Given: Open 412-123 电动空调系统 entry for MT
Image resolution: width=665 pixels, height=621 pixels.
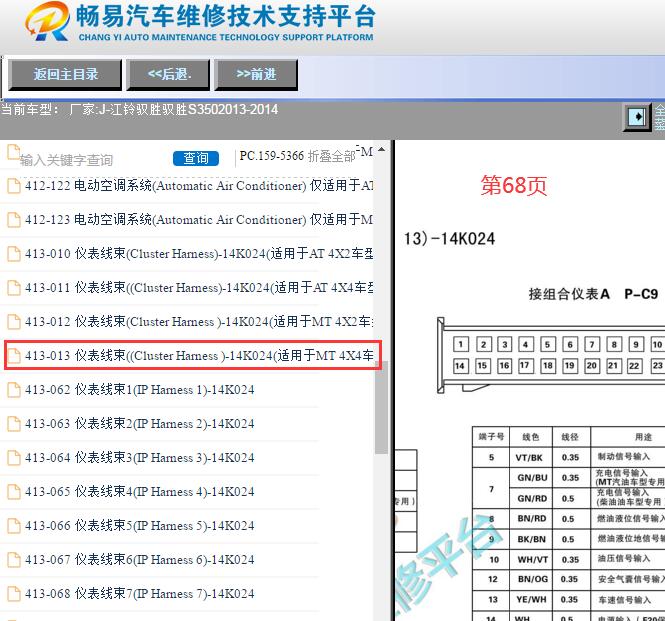Looking at the screenshot, I should point(199,220).
